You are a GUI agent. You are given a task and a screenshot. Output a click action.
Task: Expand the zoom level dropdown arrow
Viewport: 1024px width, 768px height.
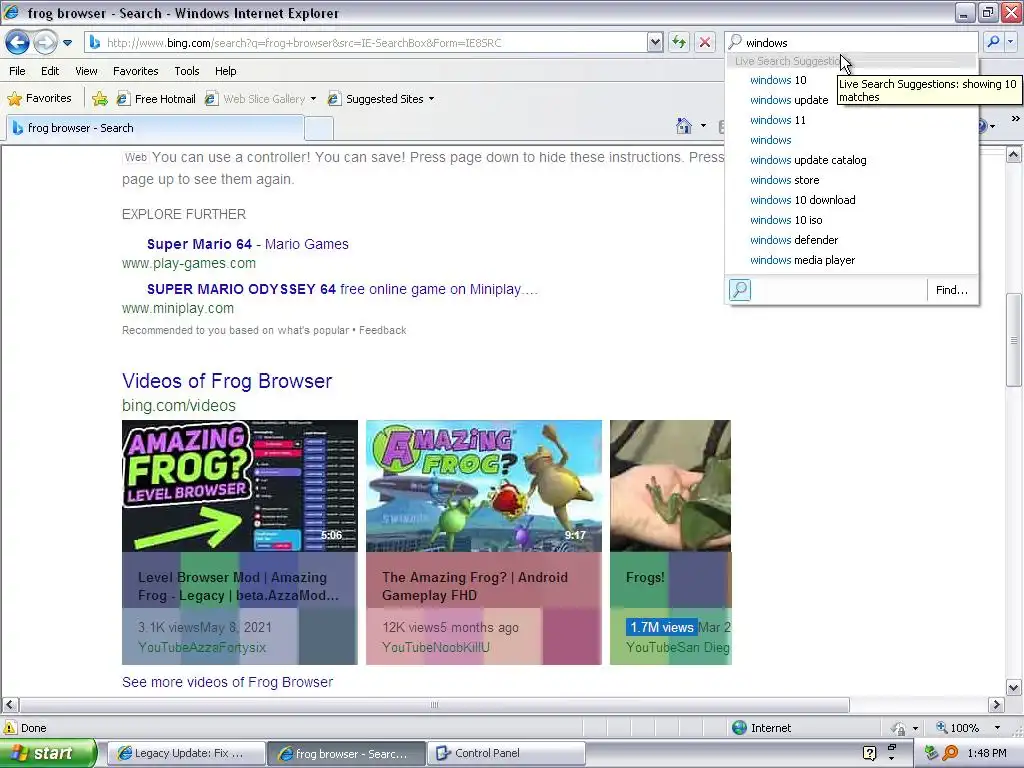(x=997, y=728)
